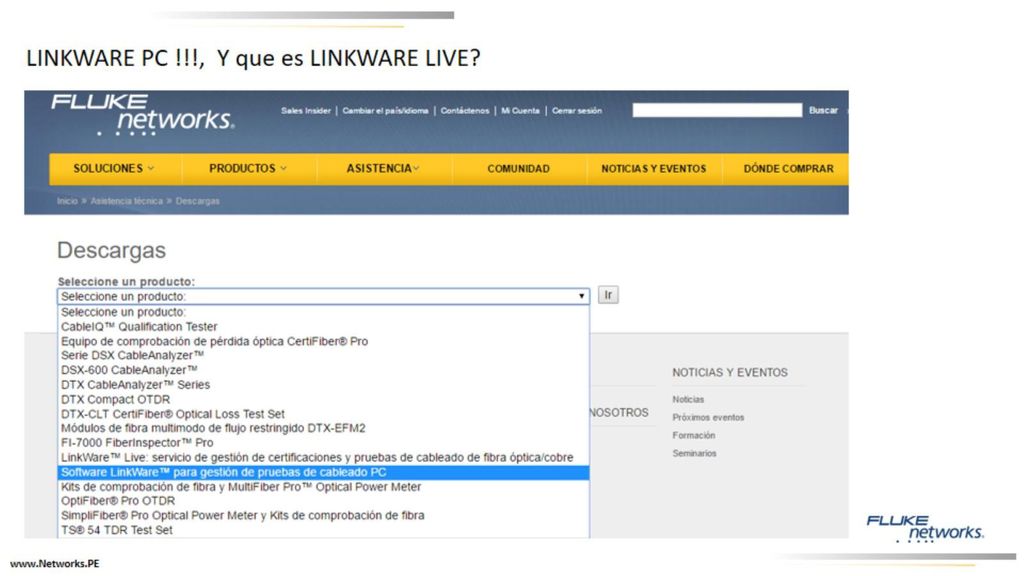The width and height of the screenshot is (1024, 576).
Task: Click the Inicio breadcrumb link
Action: coord(67,201)
